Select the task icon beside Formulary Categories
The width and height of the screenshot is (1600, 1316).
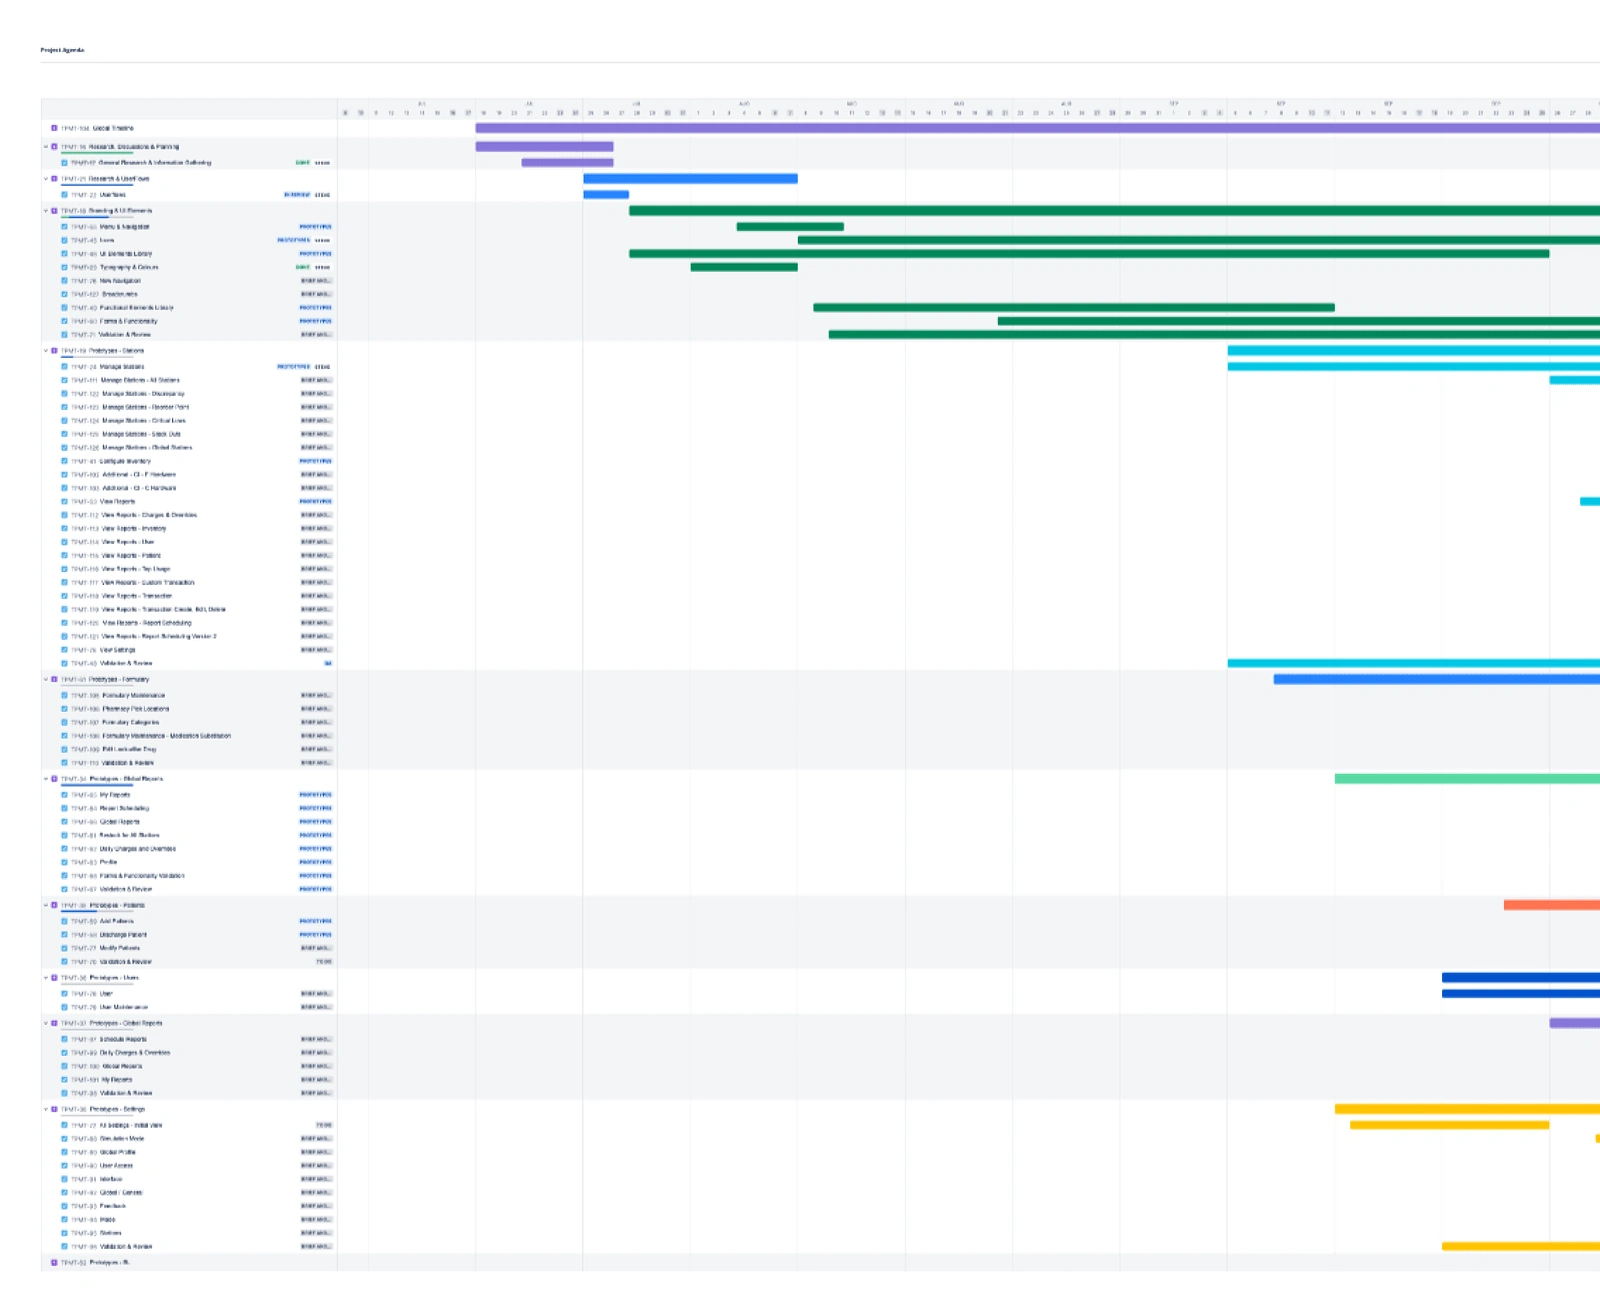coord(64,722)
